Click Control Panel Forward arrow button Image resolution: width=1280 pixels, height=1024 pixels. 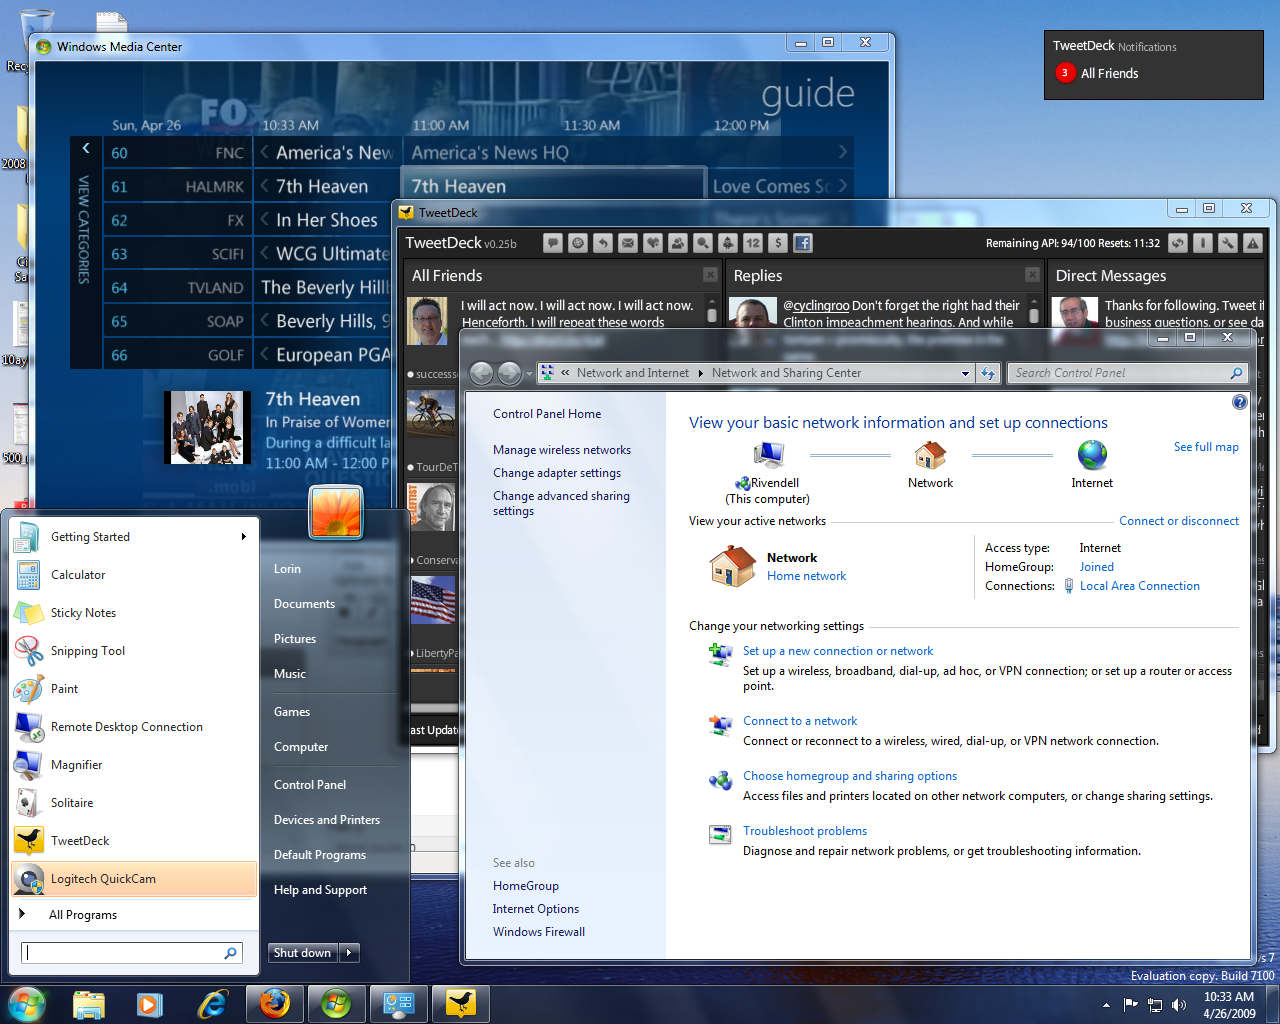pos(509,373)
